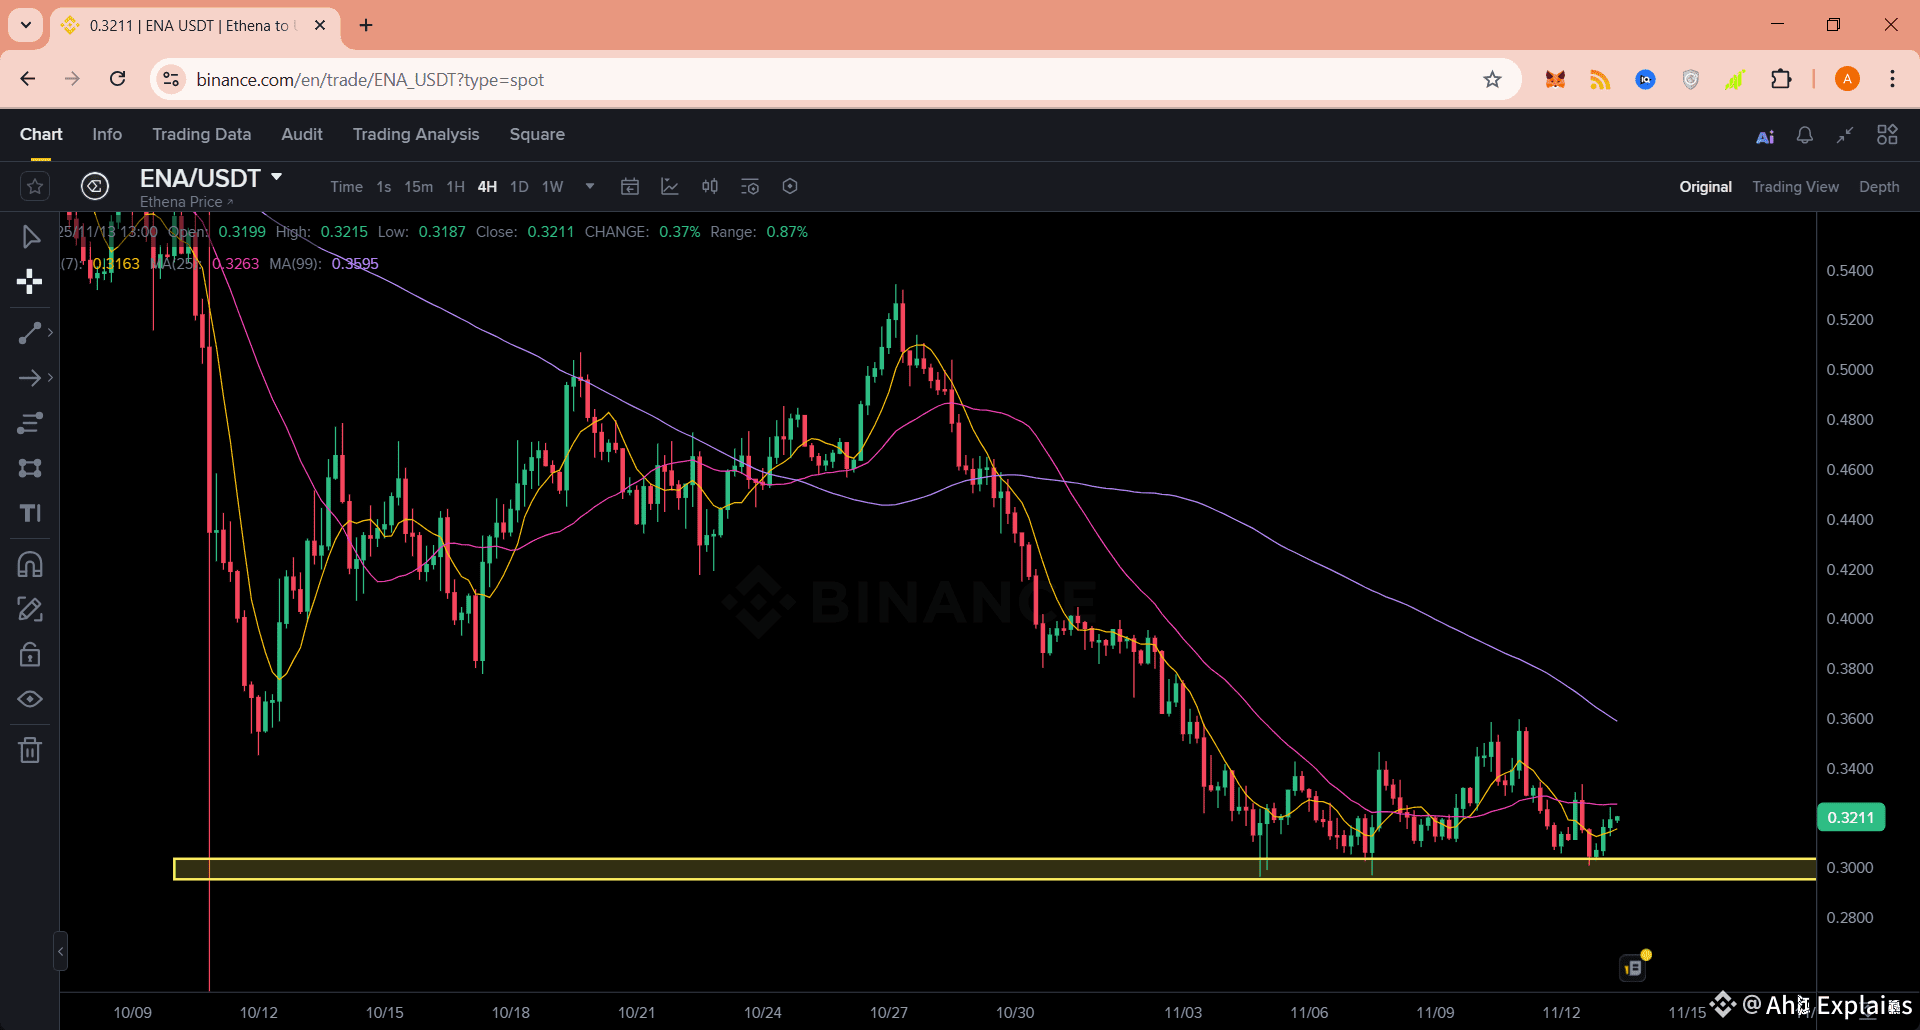
Task: Click the 0.3211 current price label
Action: [x=1851, y=817]
